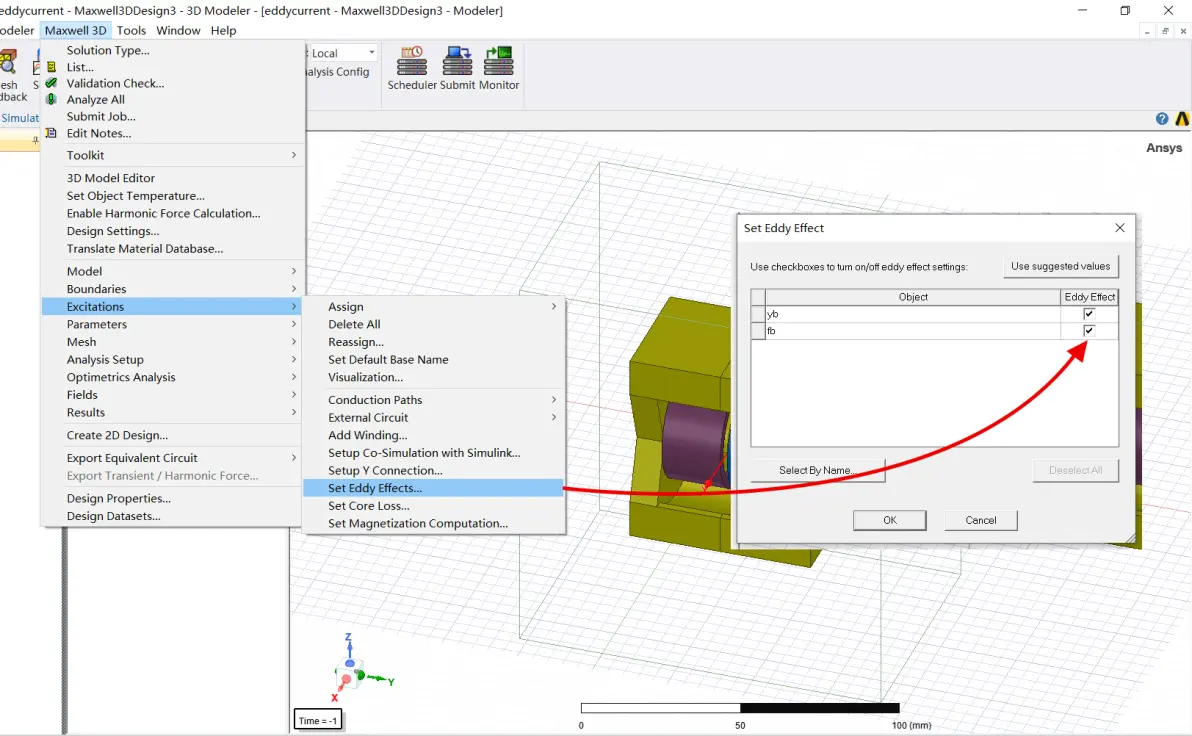The height and width of the screenshot is (736, 1192).
Task: Select the yb object row cell
Action: click(x=913, y=313)
